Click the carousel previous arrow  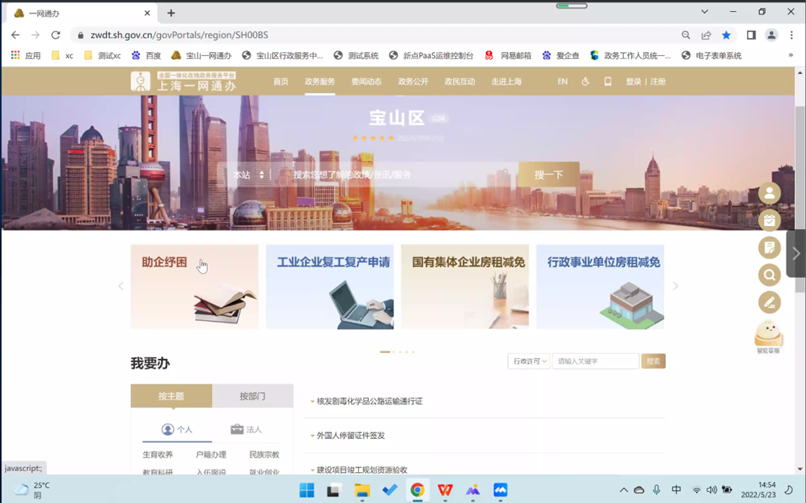[121, 286]
